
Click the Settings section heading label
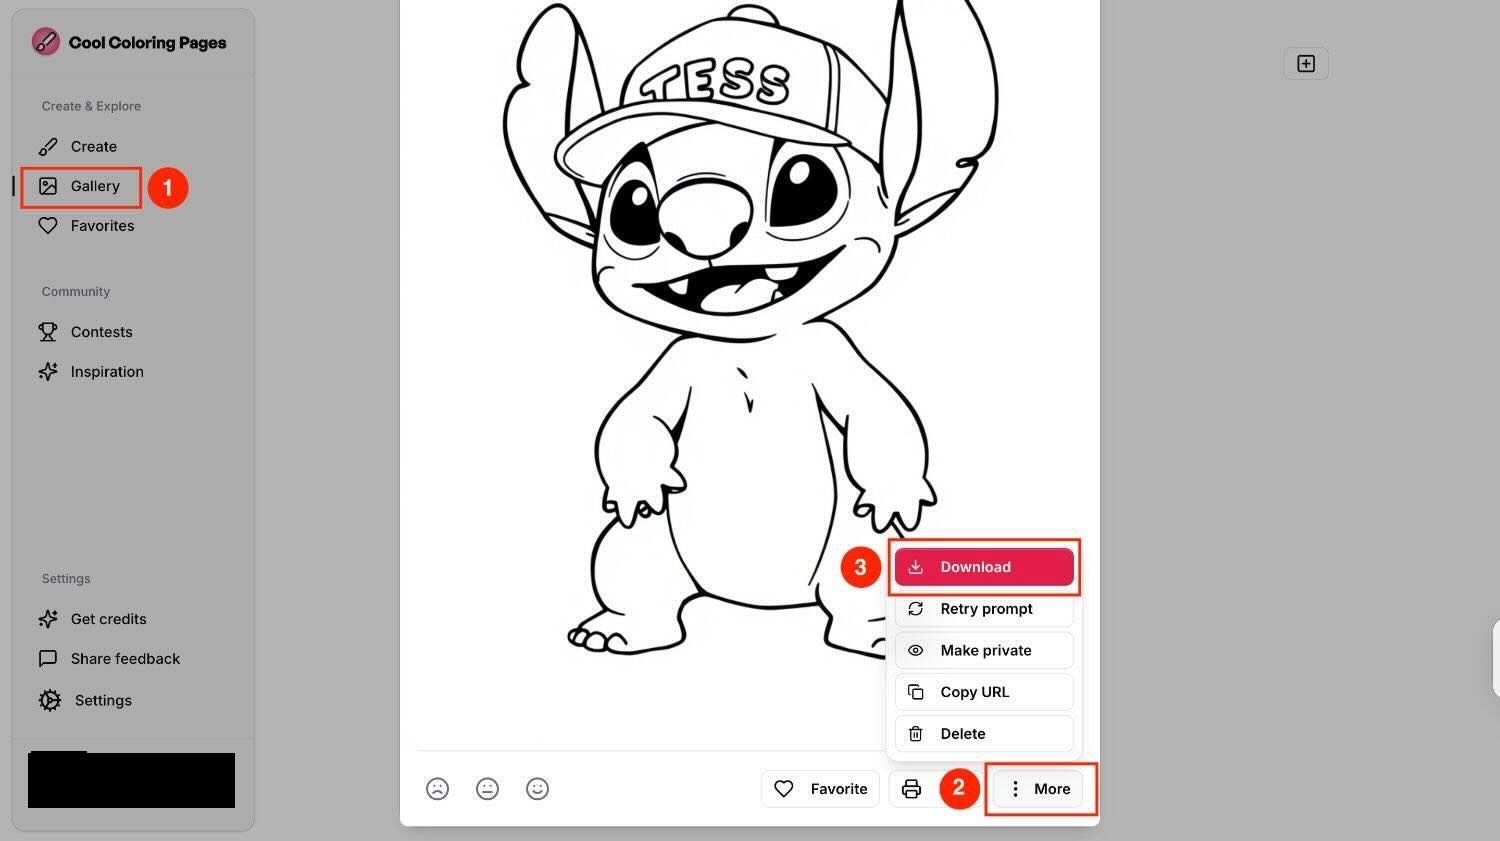66,579
